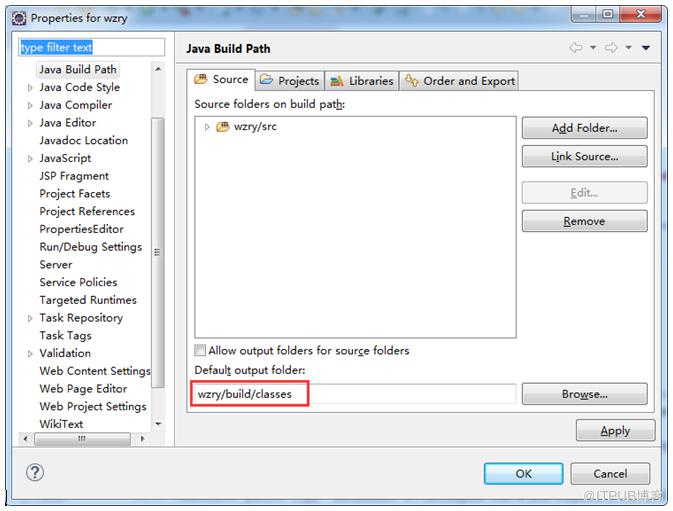Click the vertical scrollbar of category tree

point(158,252)
